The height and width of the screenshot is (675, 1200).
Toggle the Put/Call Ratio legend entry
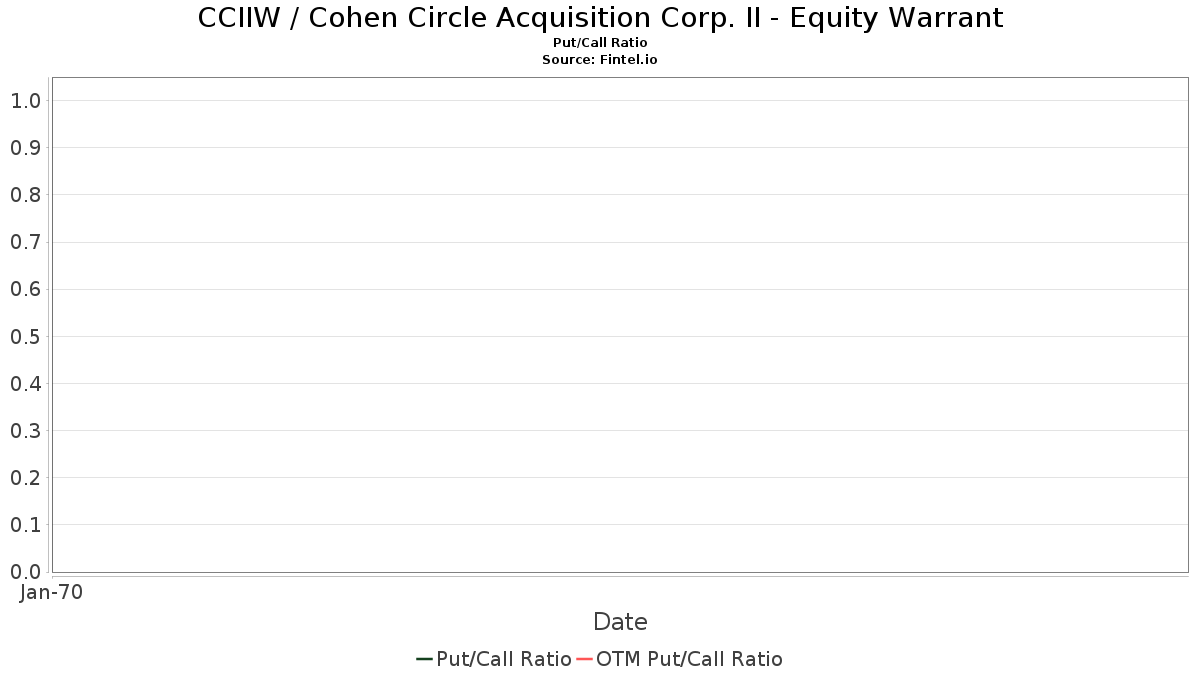(494, 659)
